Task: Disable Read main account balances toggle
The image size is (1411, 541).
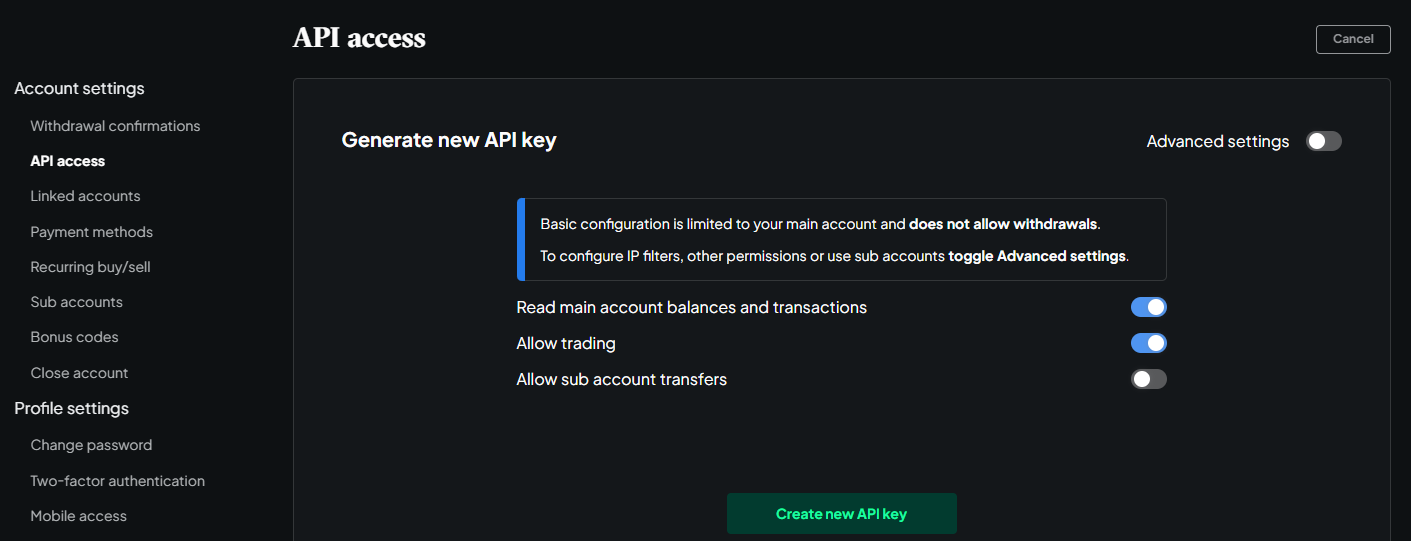Action: point(1148,307)
